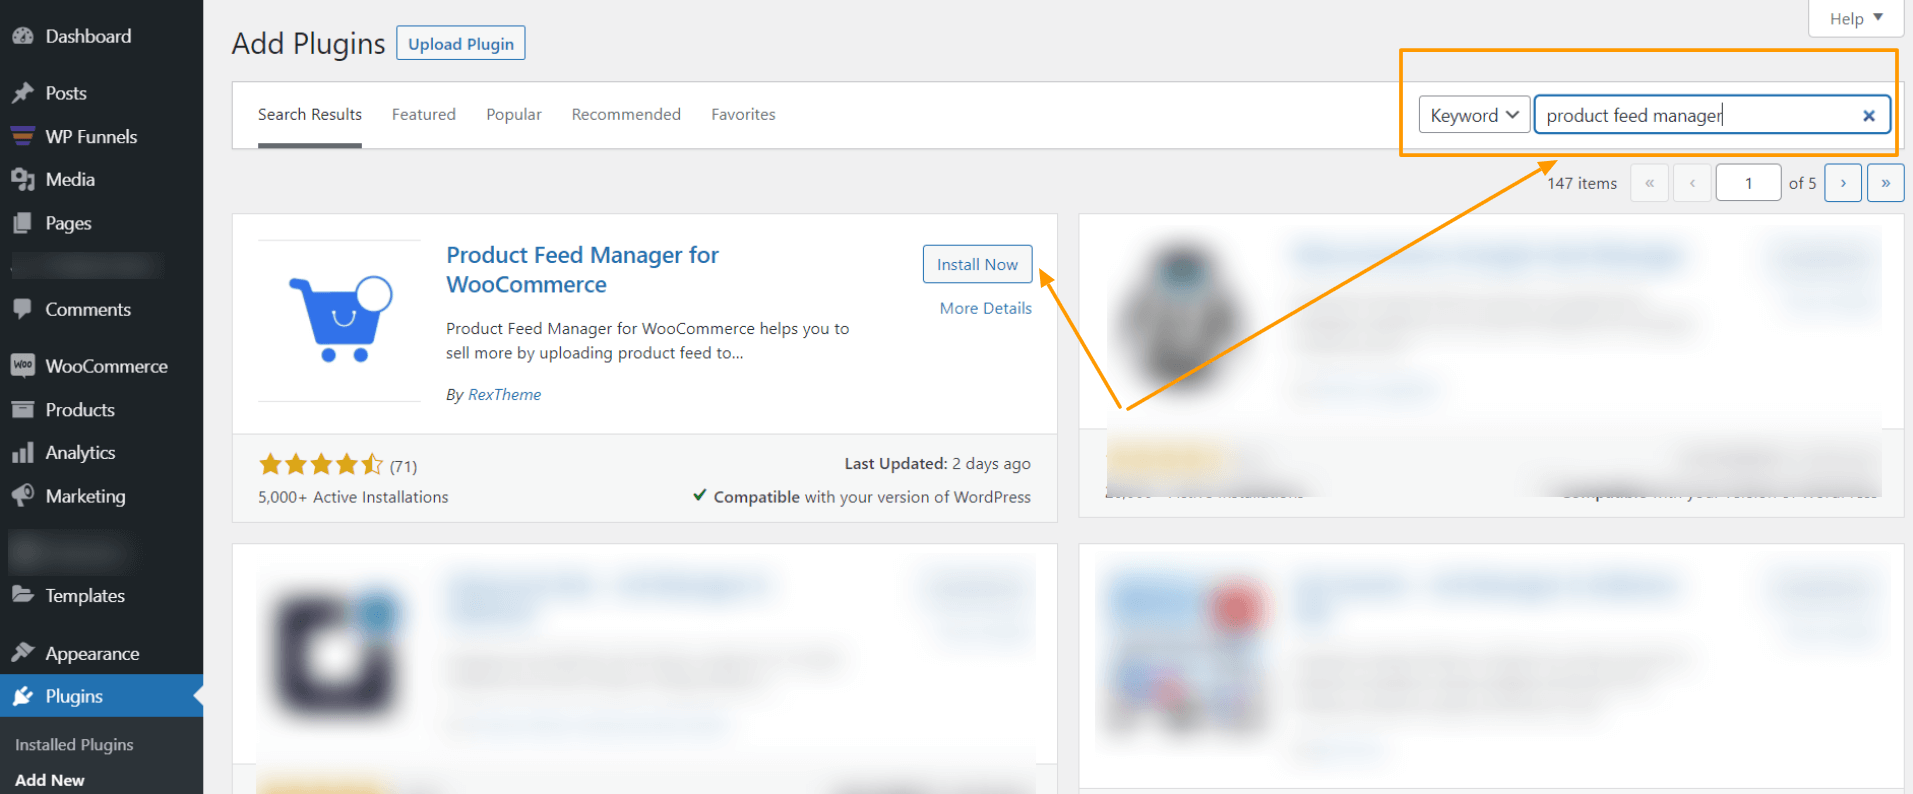The image size is (1913, 794).
Task: Select the WooCommerce logo icon
Action: (x=22, y=366)
